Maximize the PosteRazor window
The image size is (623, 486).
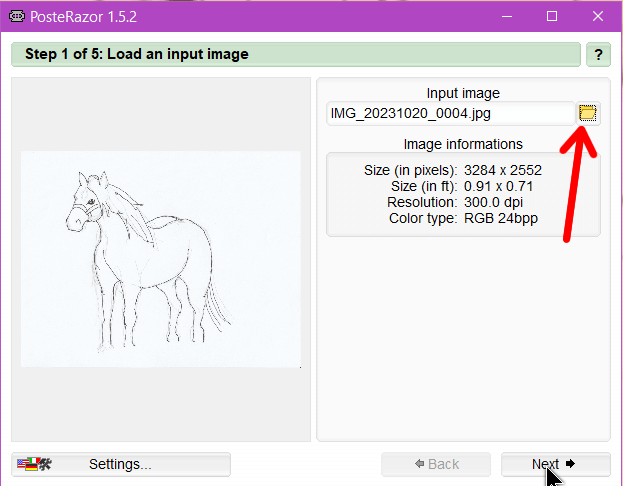[x=551, y=16]
